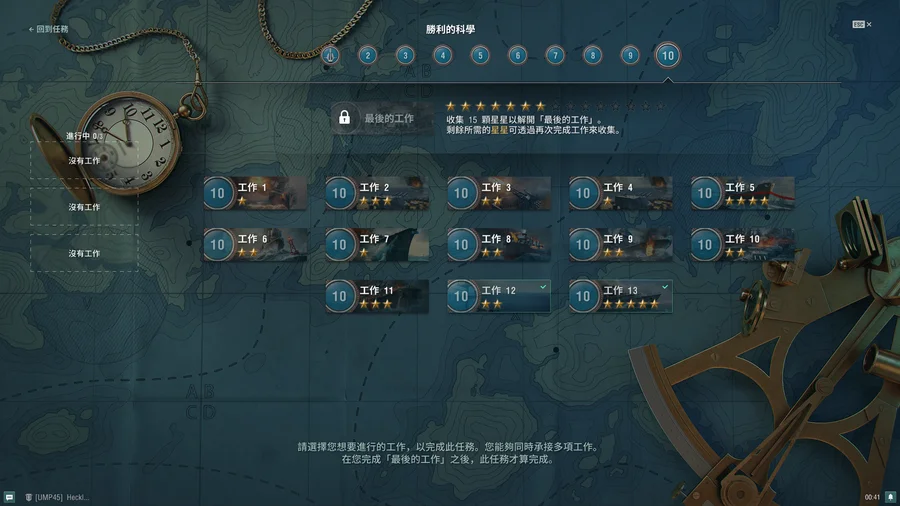Pick 工作 11 three-star task
The image size is (900, 506).
point(377,296)
